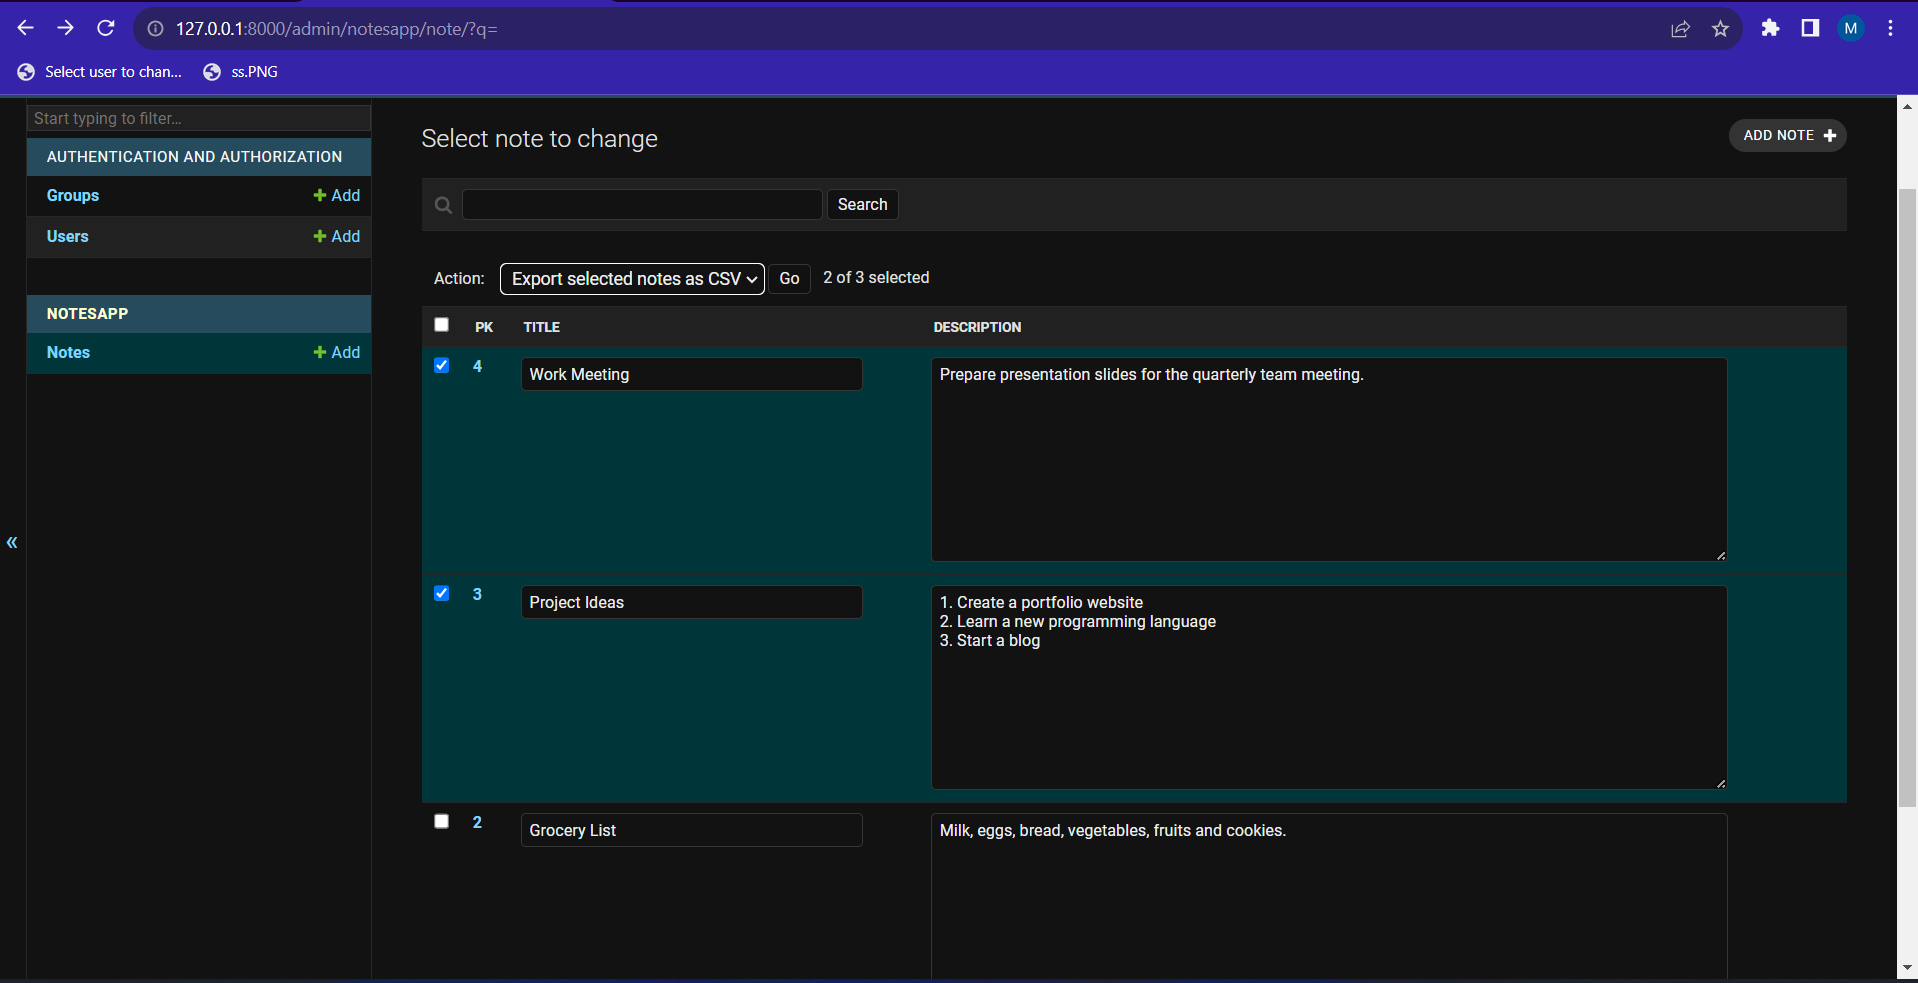Toggle select-all notes checkbox
Viewport: 1918px width, 983px height.
pos(442,325)
